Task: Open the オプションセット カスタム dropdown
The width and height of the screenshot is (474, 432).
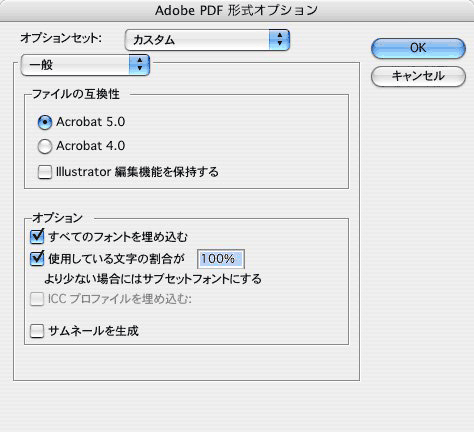Action: coord(207,40)
